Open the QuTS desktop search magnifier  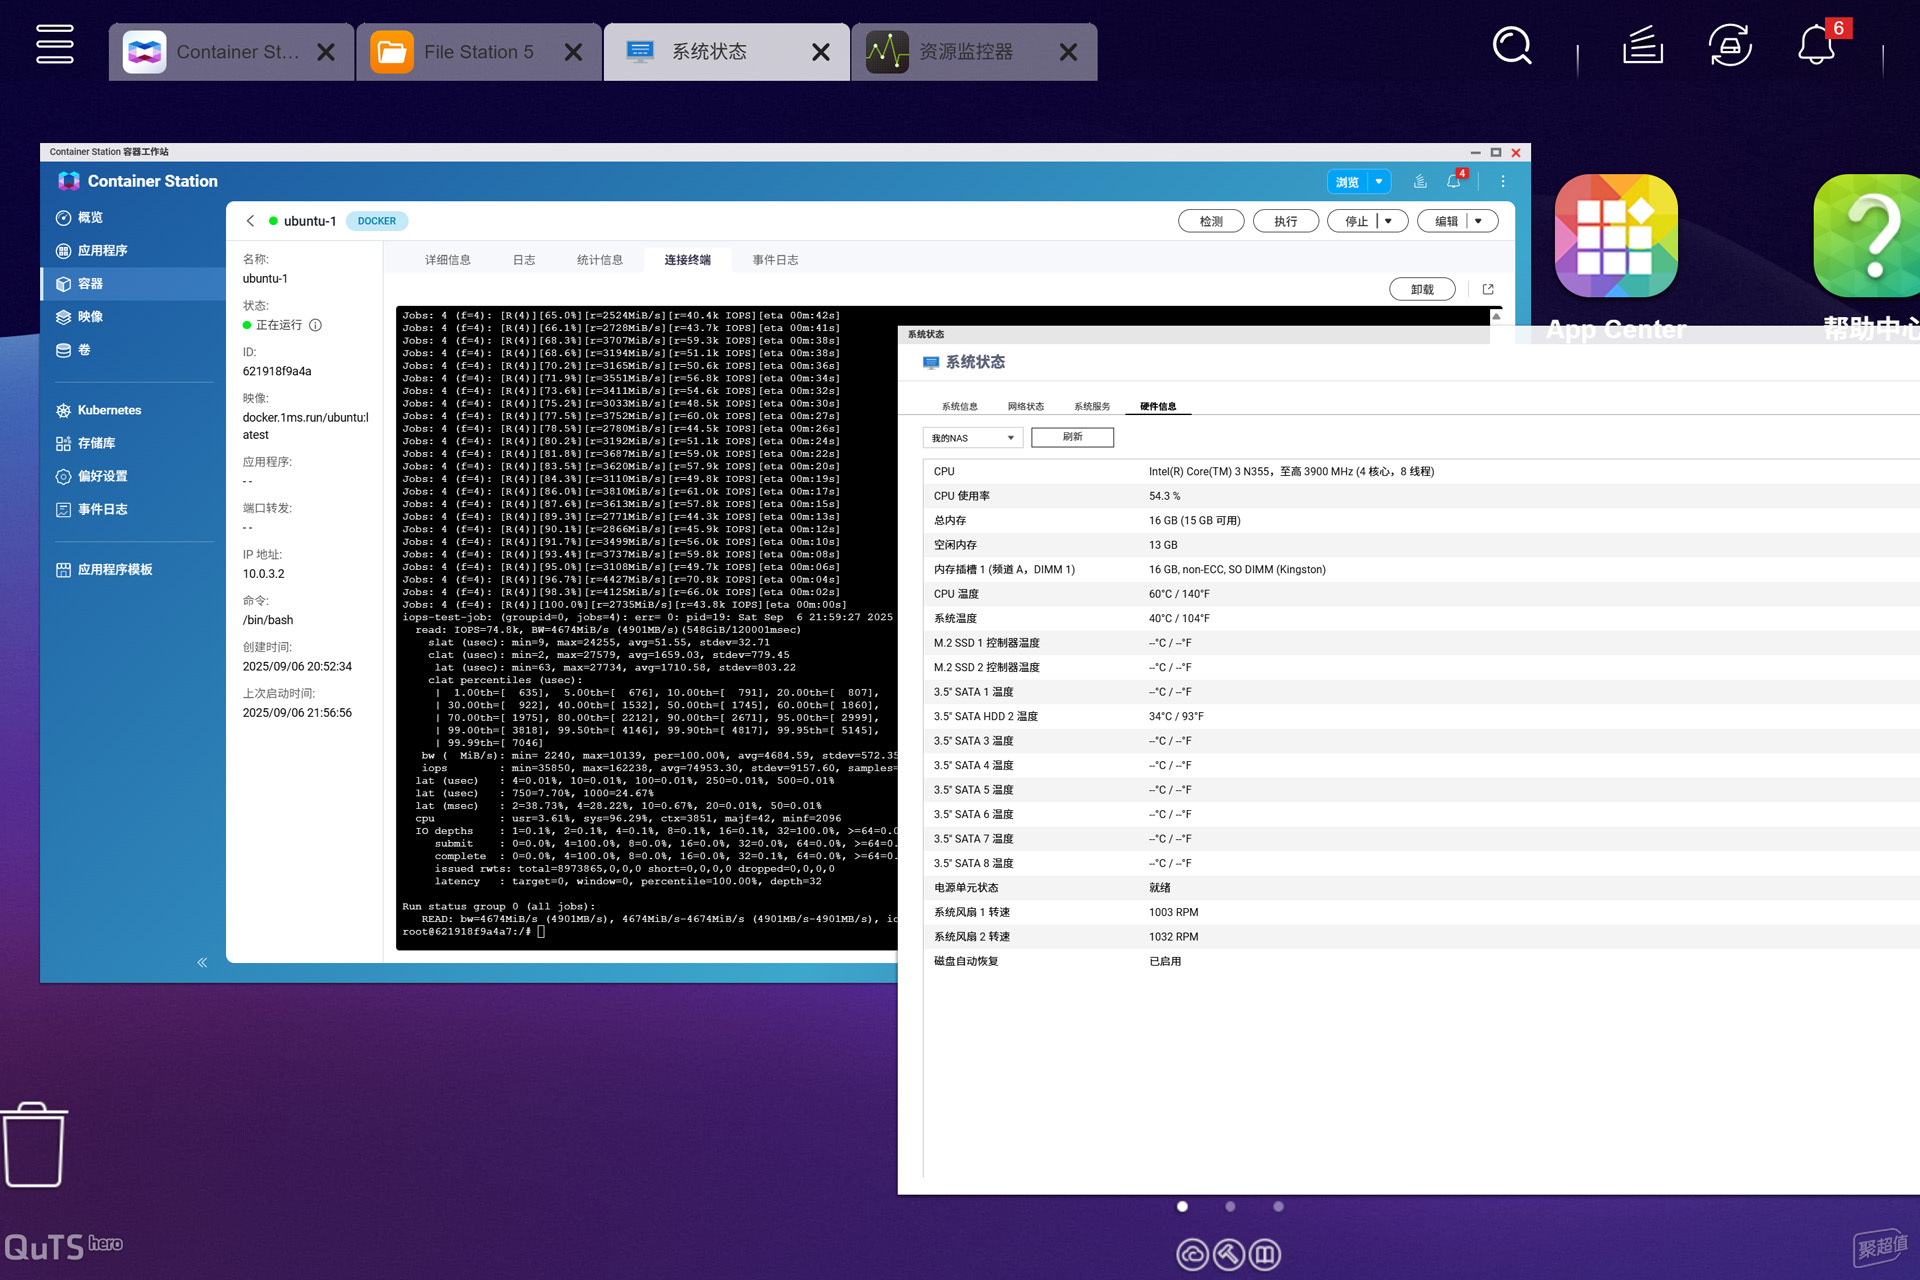tap(1511, 46)
